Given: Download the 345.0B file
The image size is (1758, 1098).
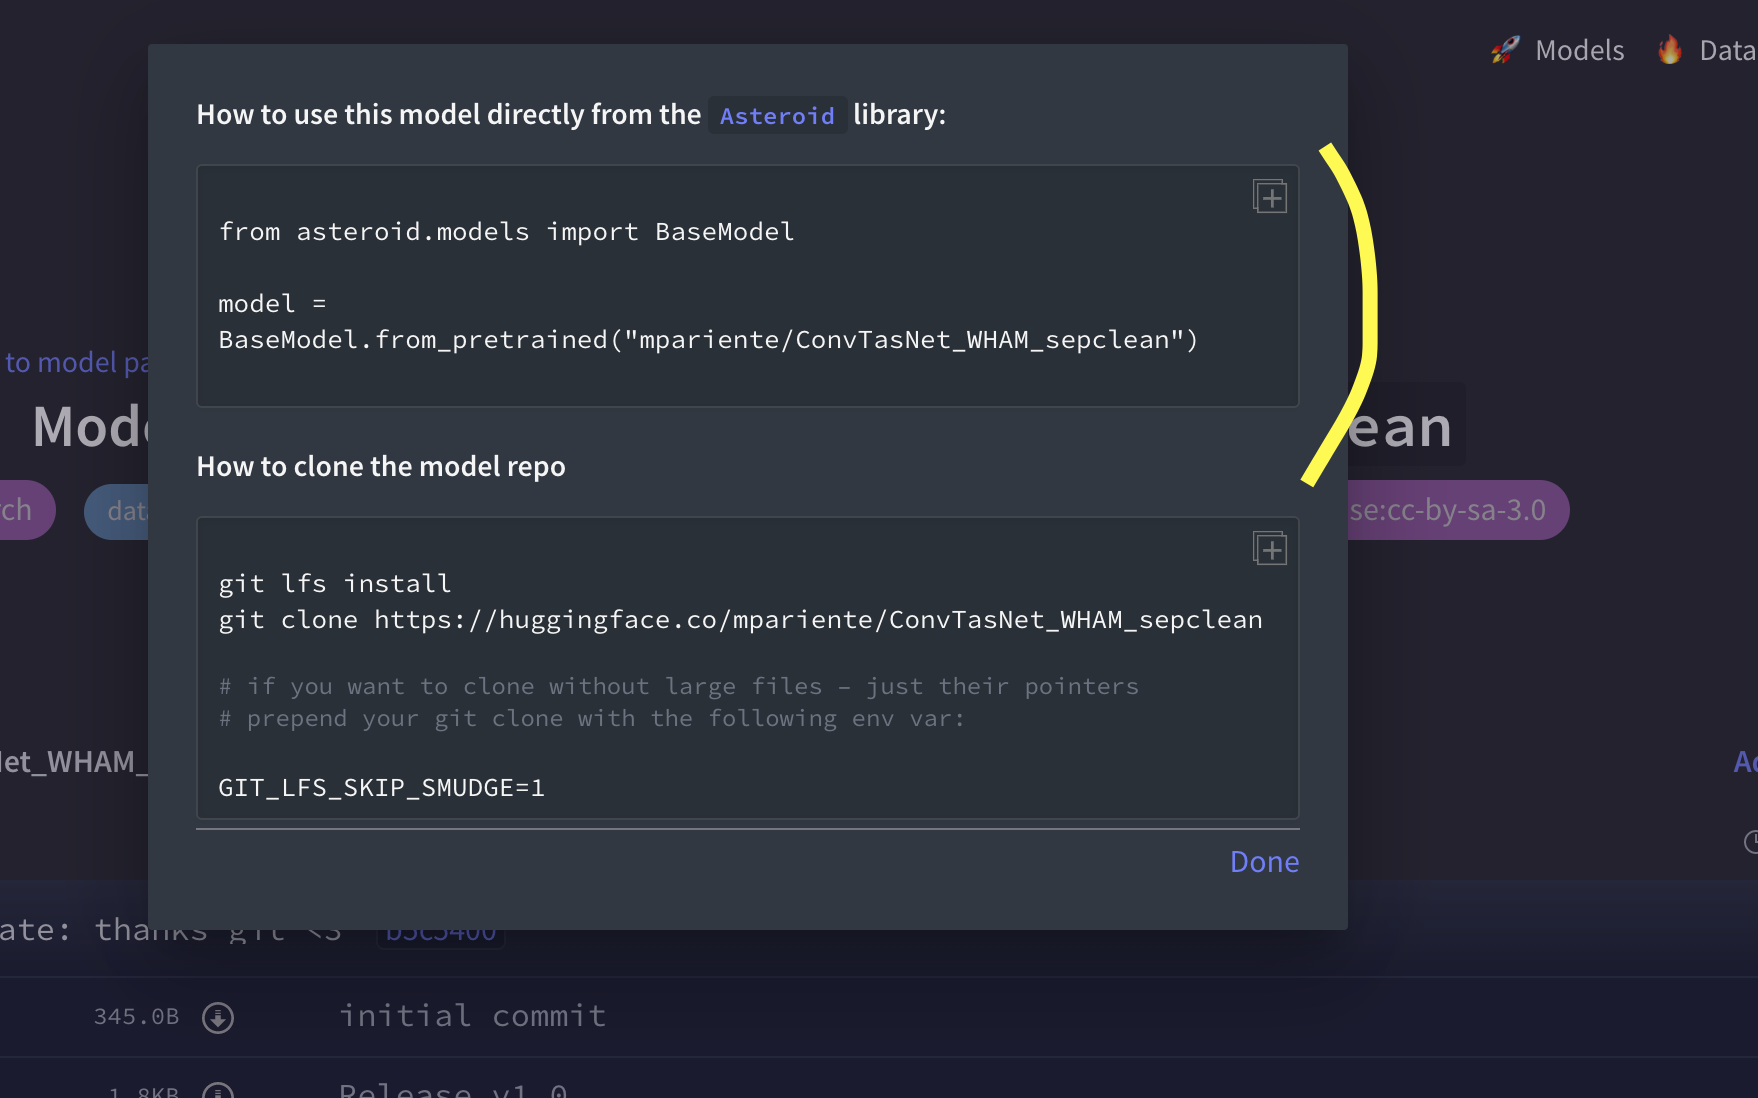Looking at the screenshot, I should click(218, 1017).
